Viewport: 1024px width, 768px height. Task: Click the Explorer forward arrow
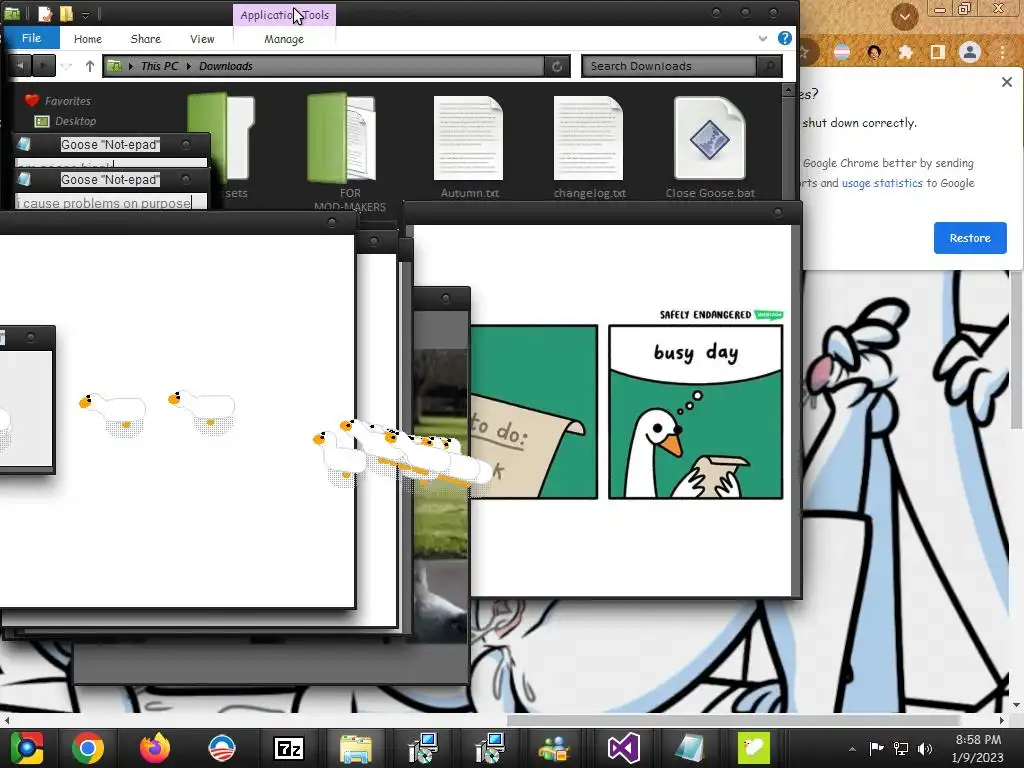44,65
